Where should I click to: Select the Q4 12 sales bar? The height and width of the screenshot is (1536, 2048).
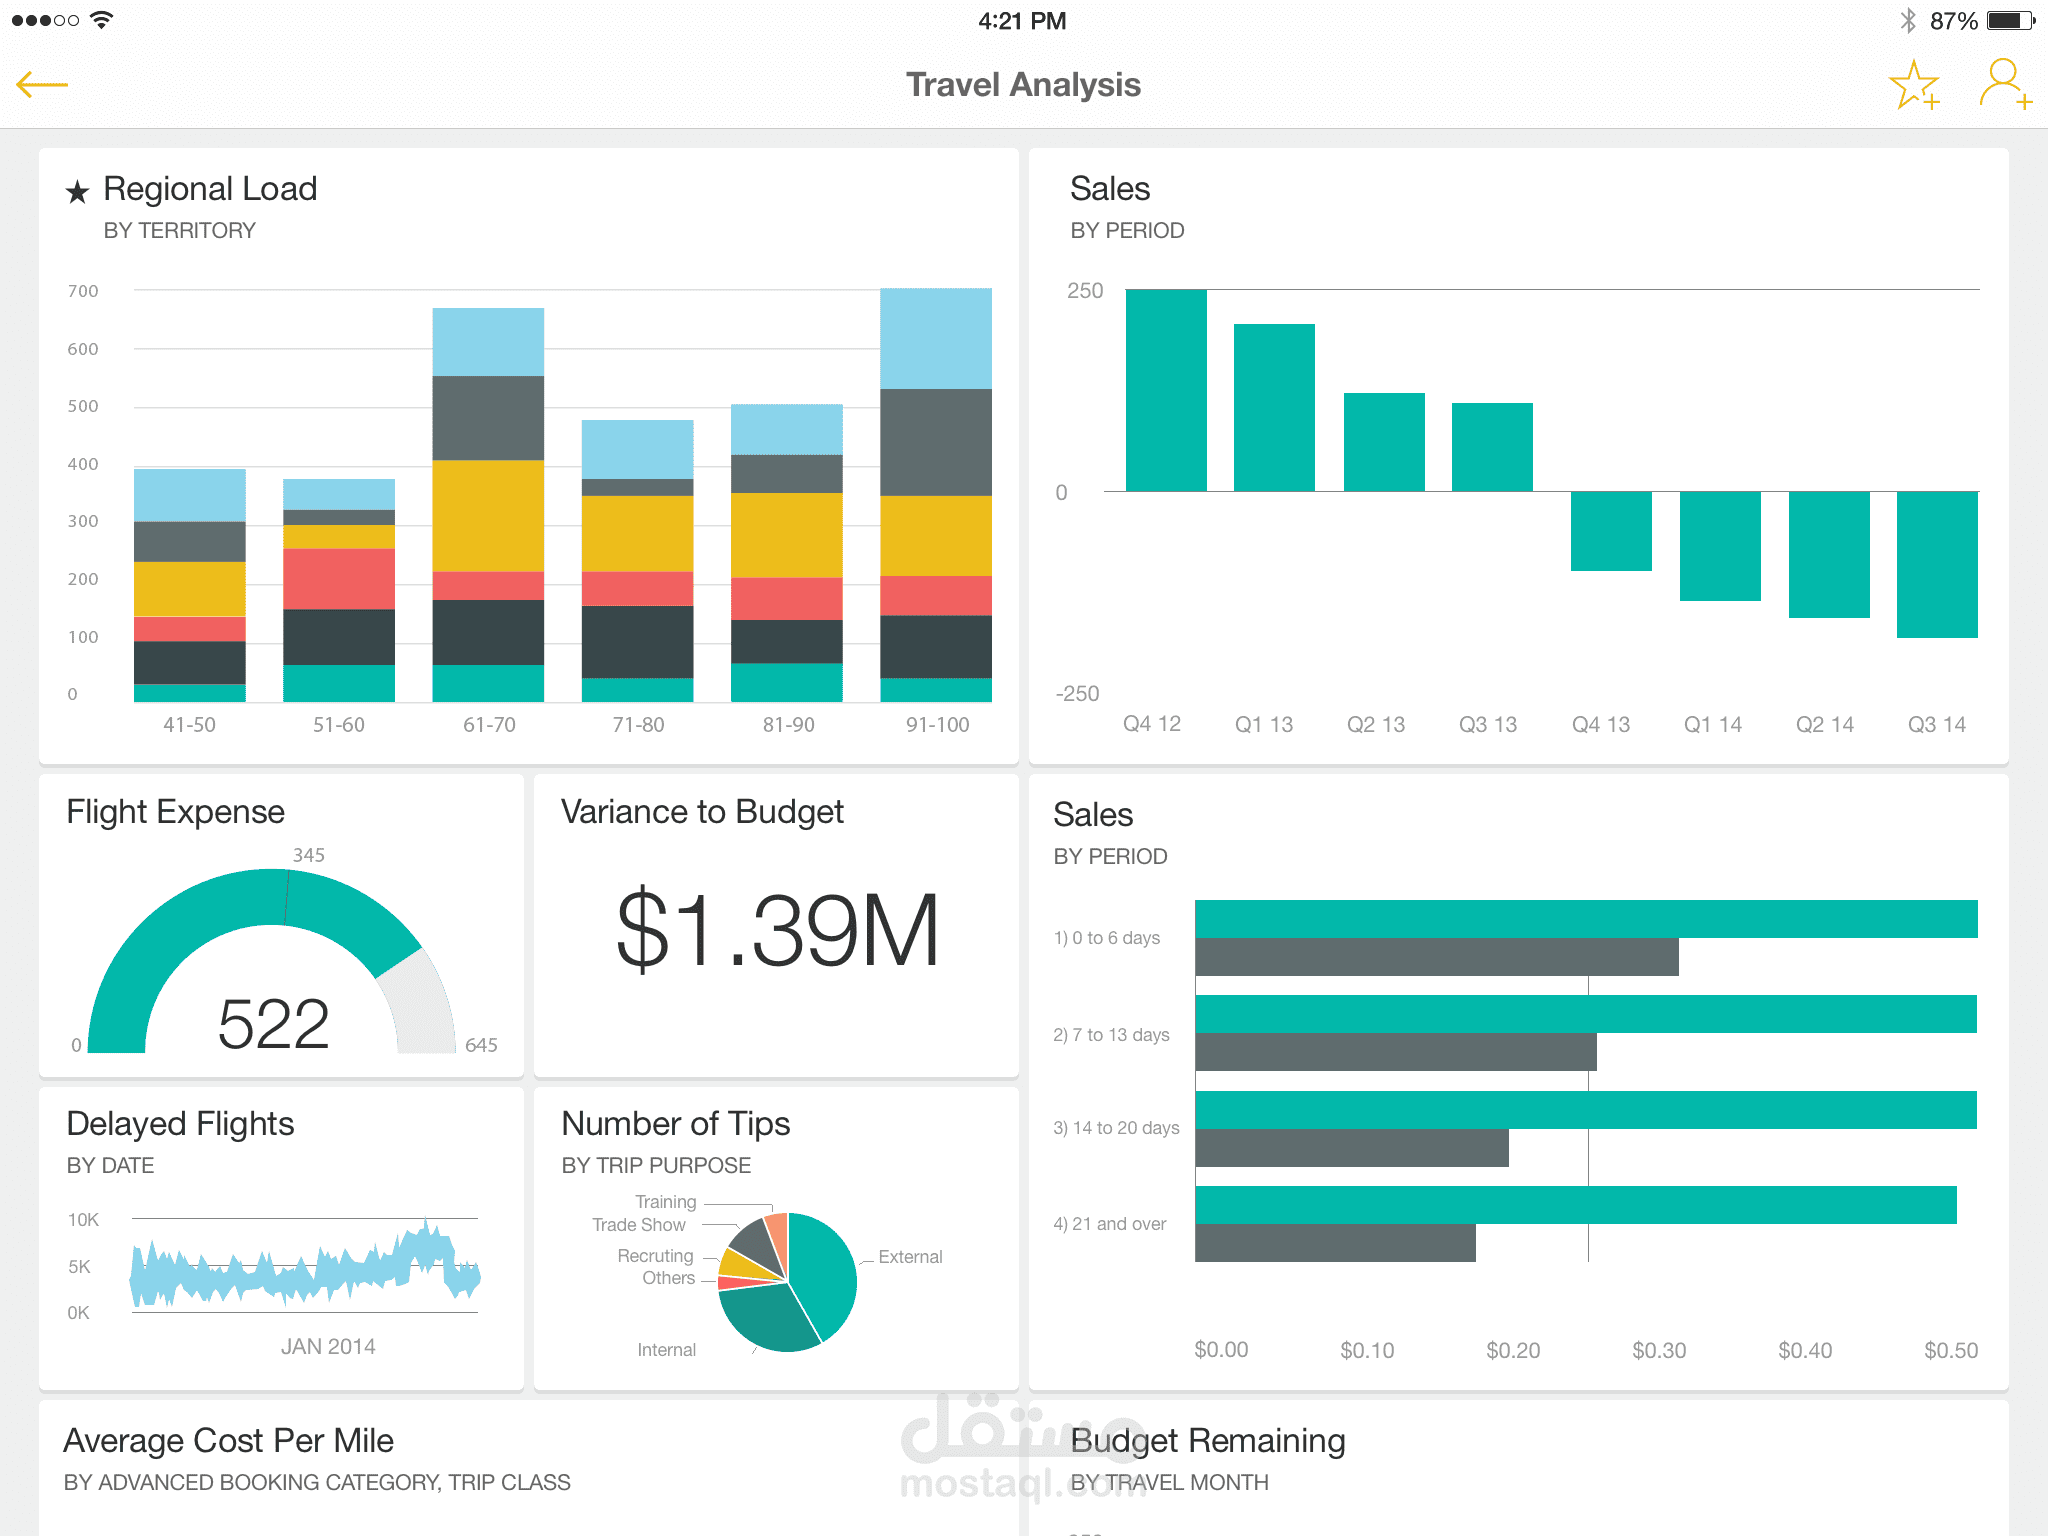[x=1166, y=390]
